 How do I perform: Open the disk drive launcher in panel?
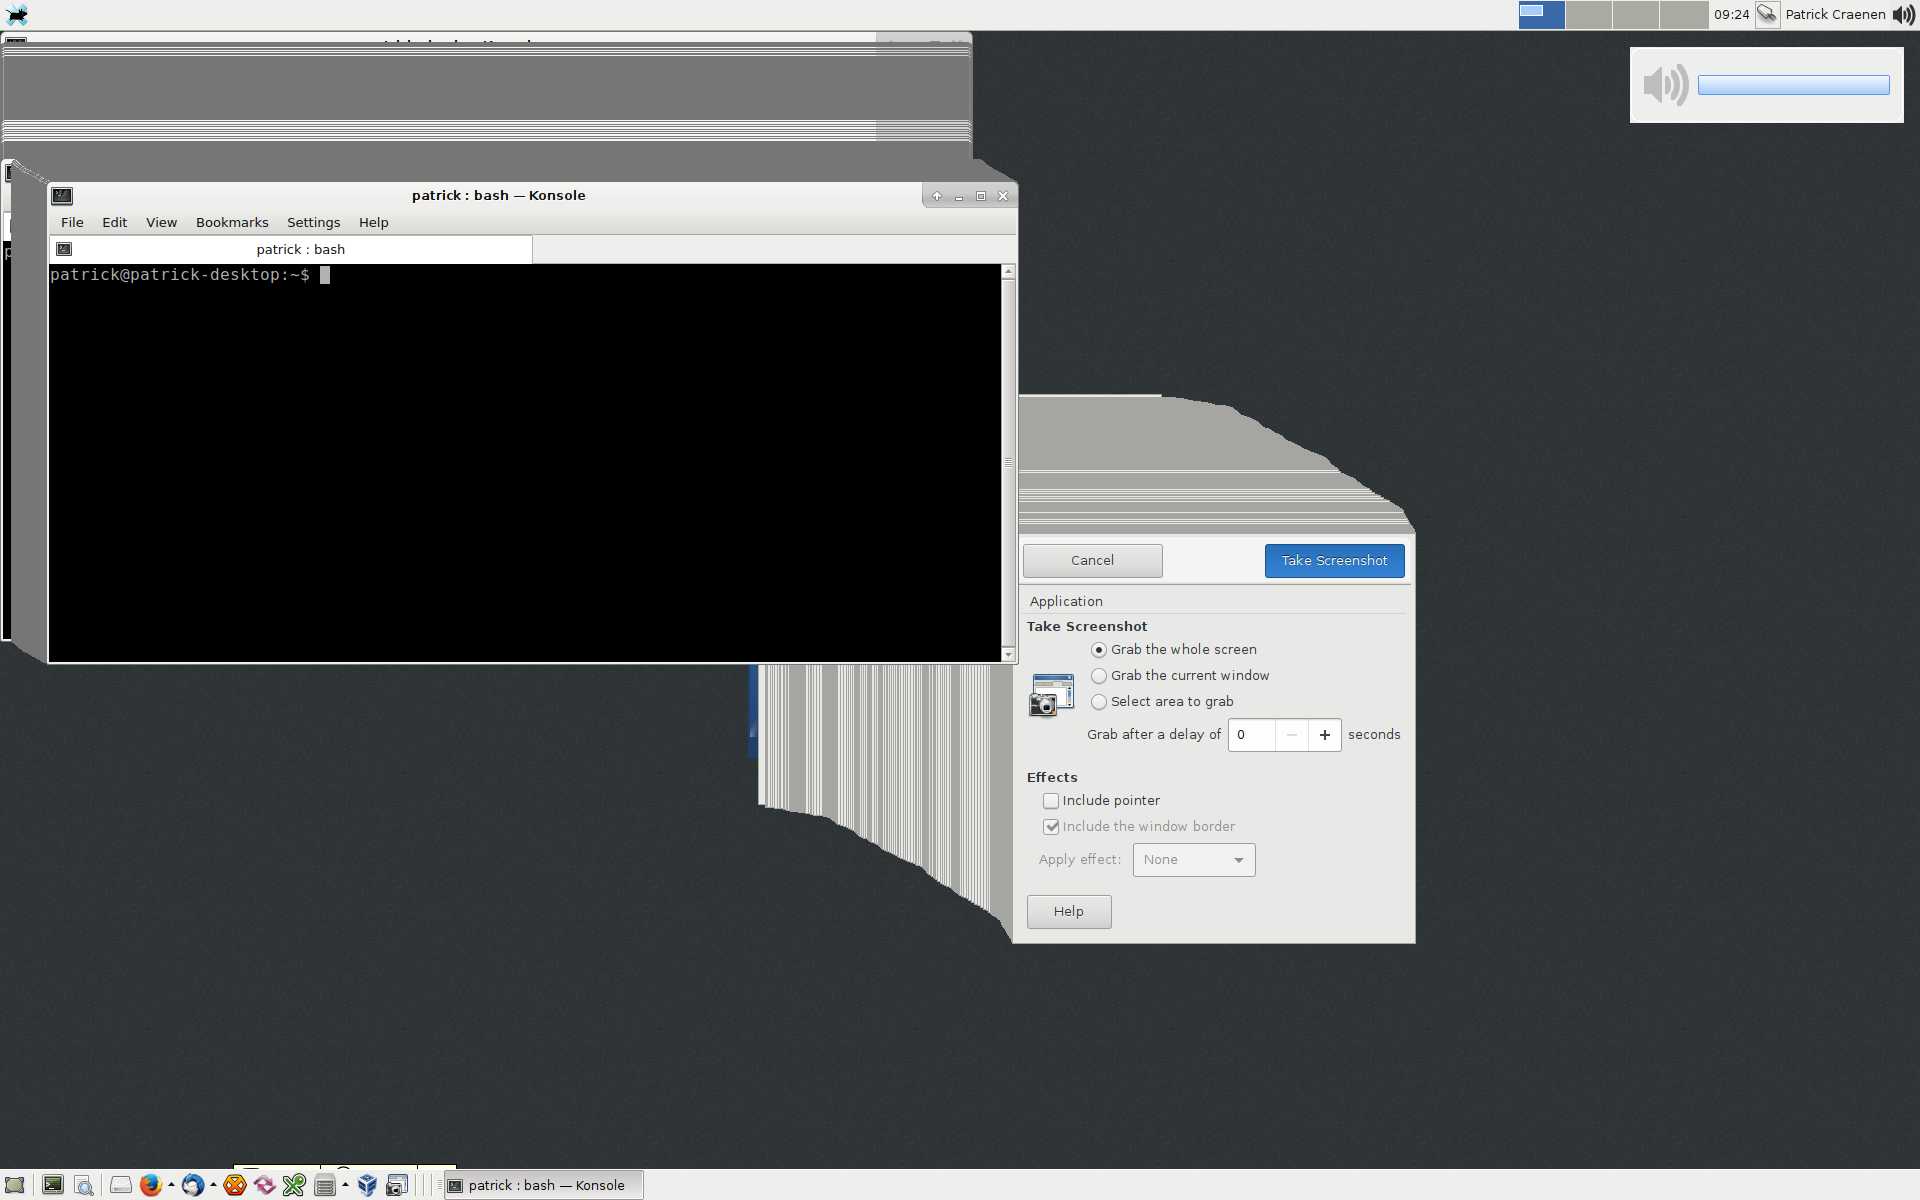[x=121, y=1185]
